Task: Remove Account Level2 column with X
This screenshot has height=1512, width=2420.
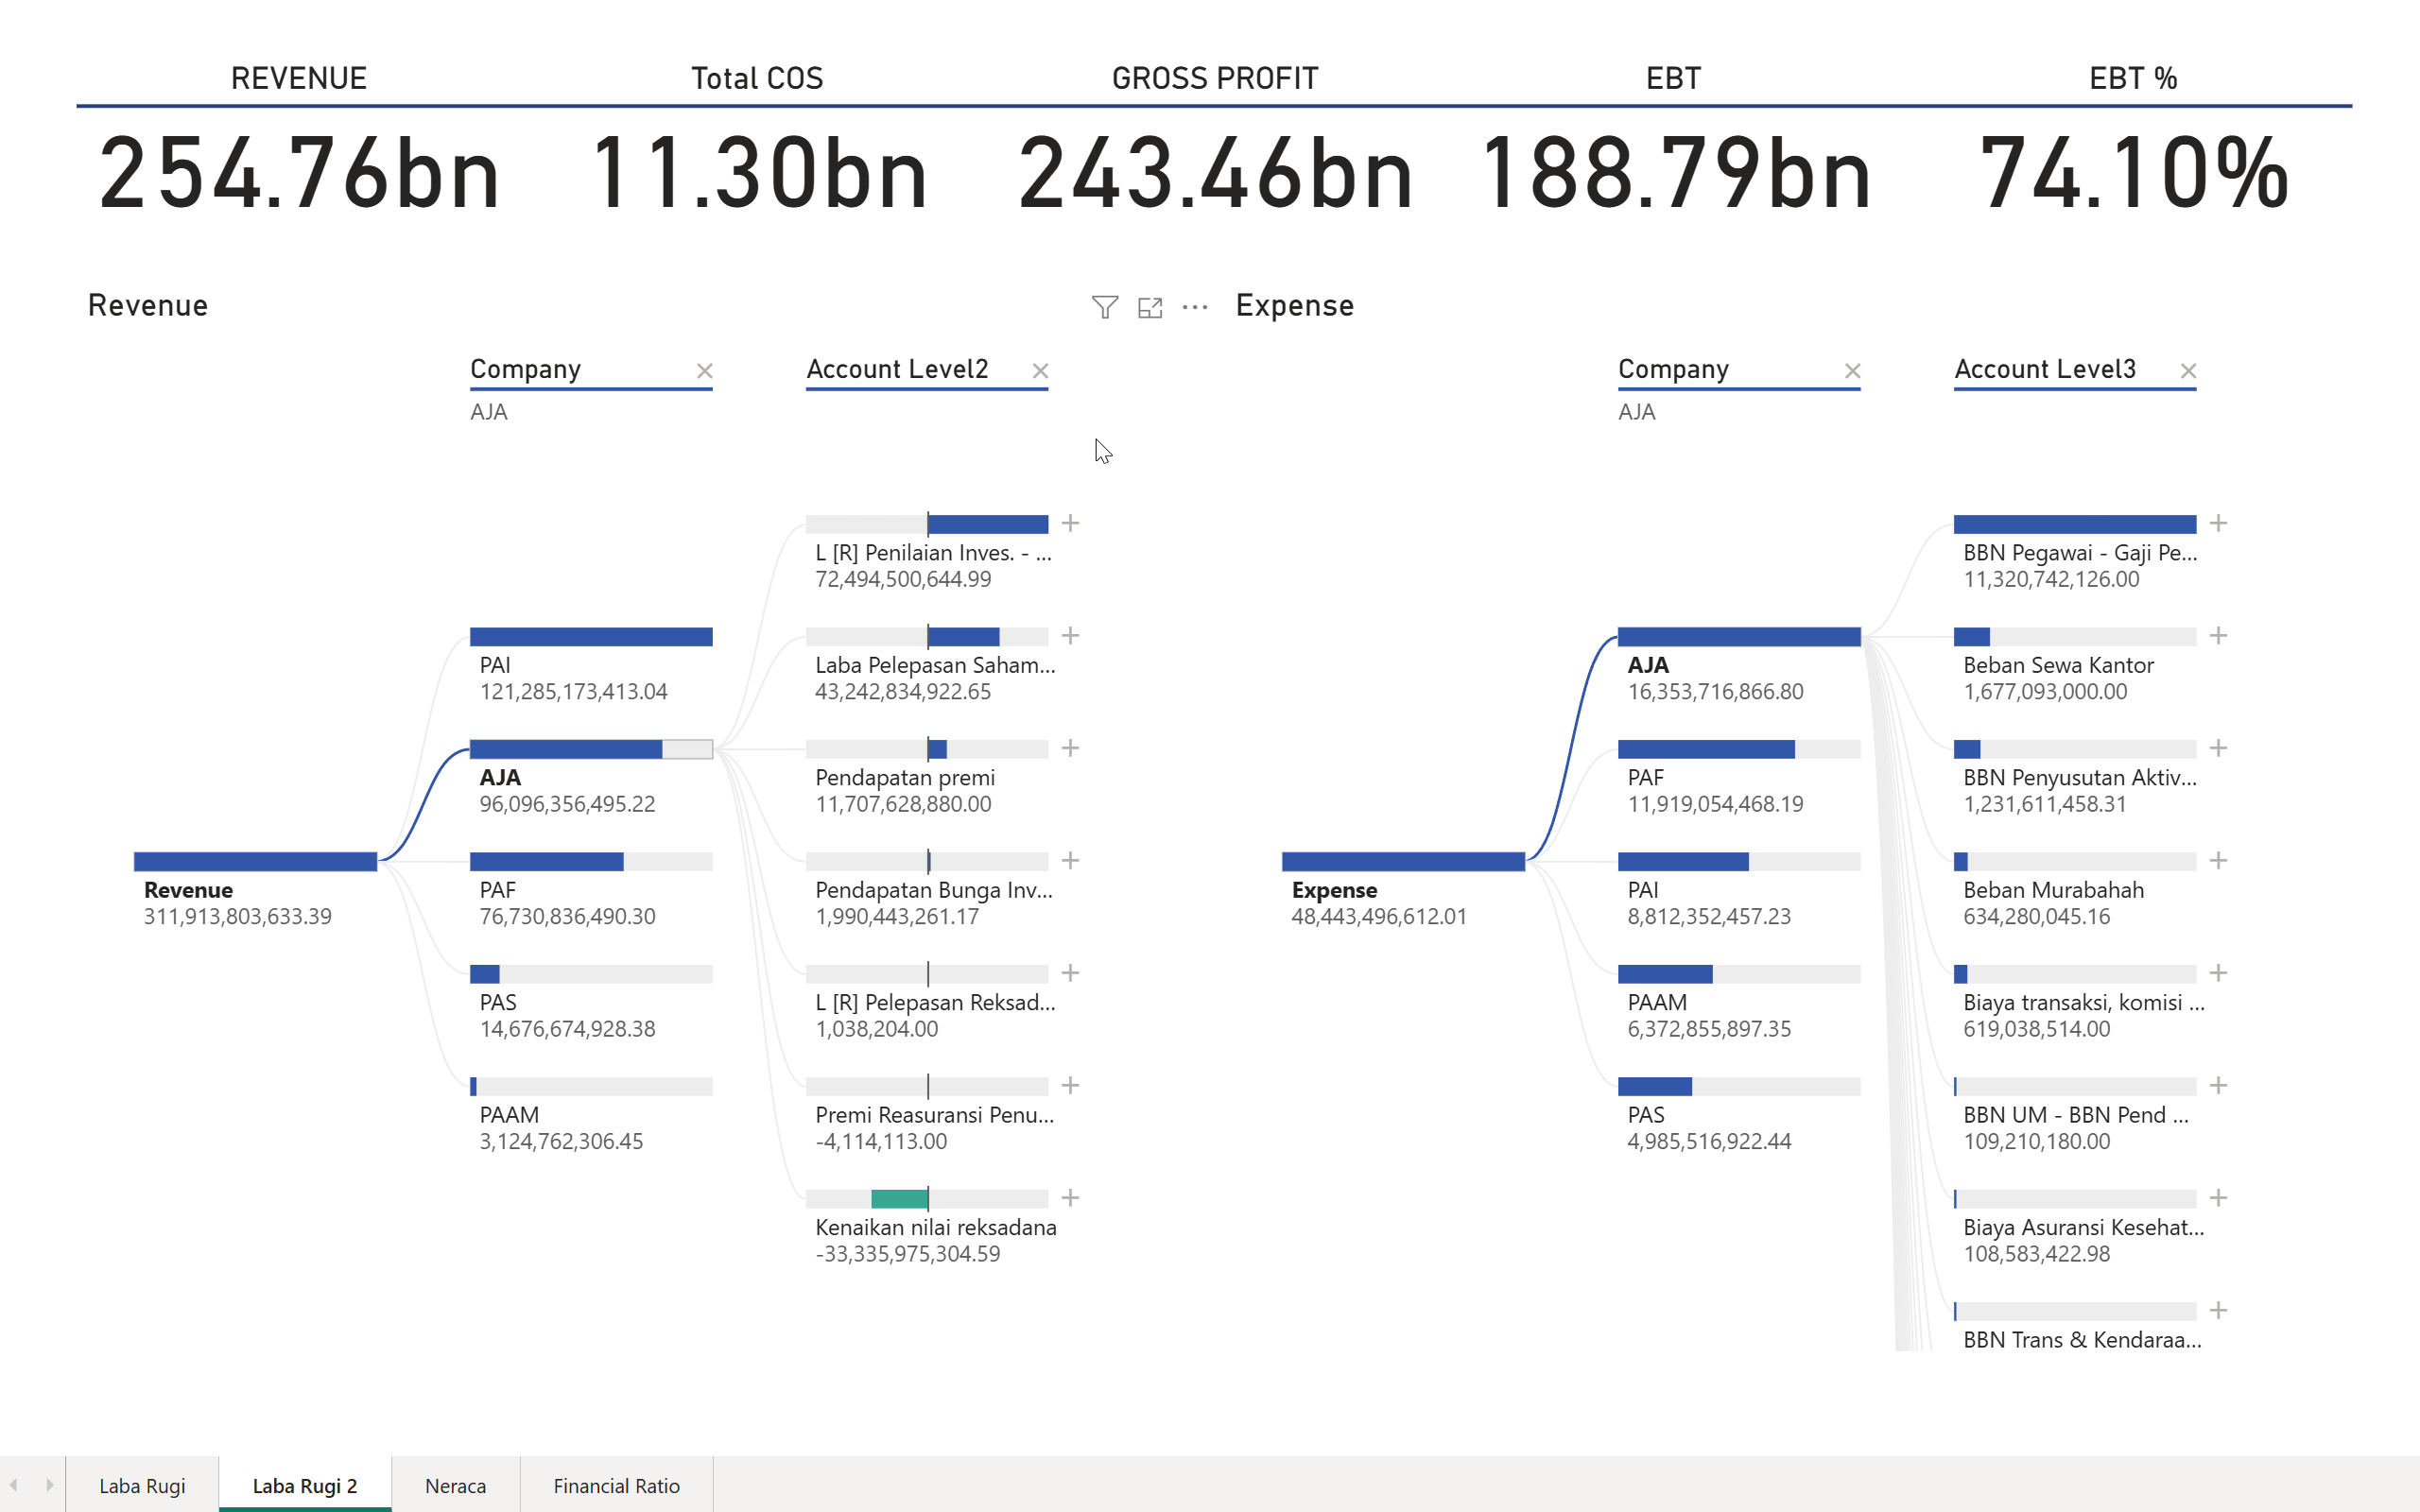Action: pos(1040,371)
